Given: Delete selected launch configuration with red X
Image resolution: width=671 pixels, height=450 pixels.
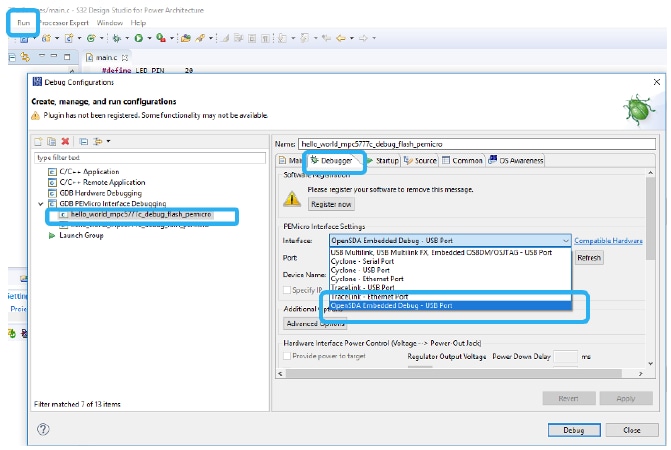Looking at the screenshot, I should pos(66,142).
